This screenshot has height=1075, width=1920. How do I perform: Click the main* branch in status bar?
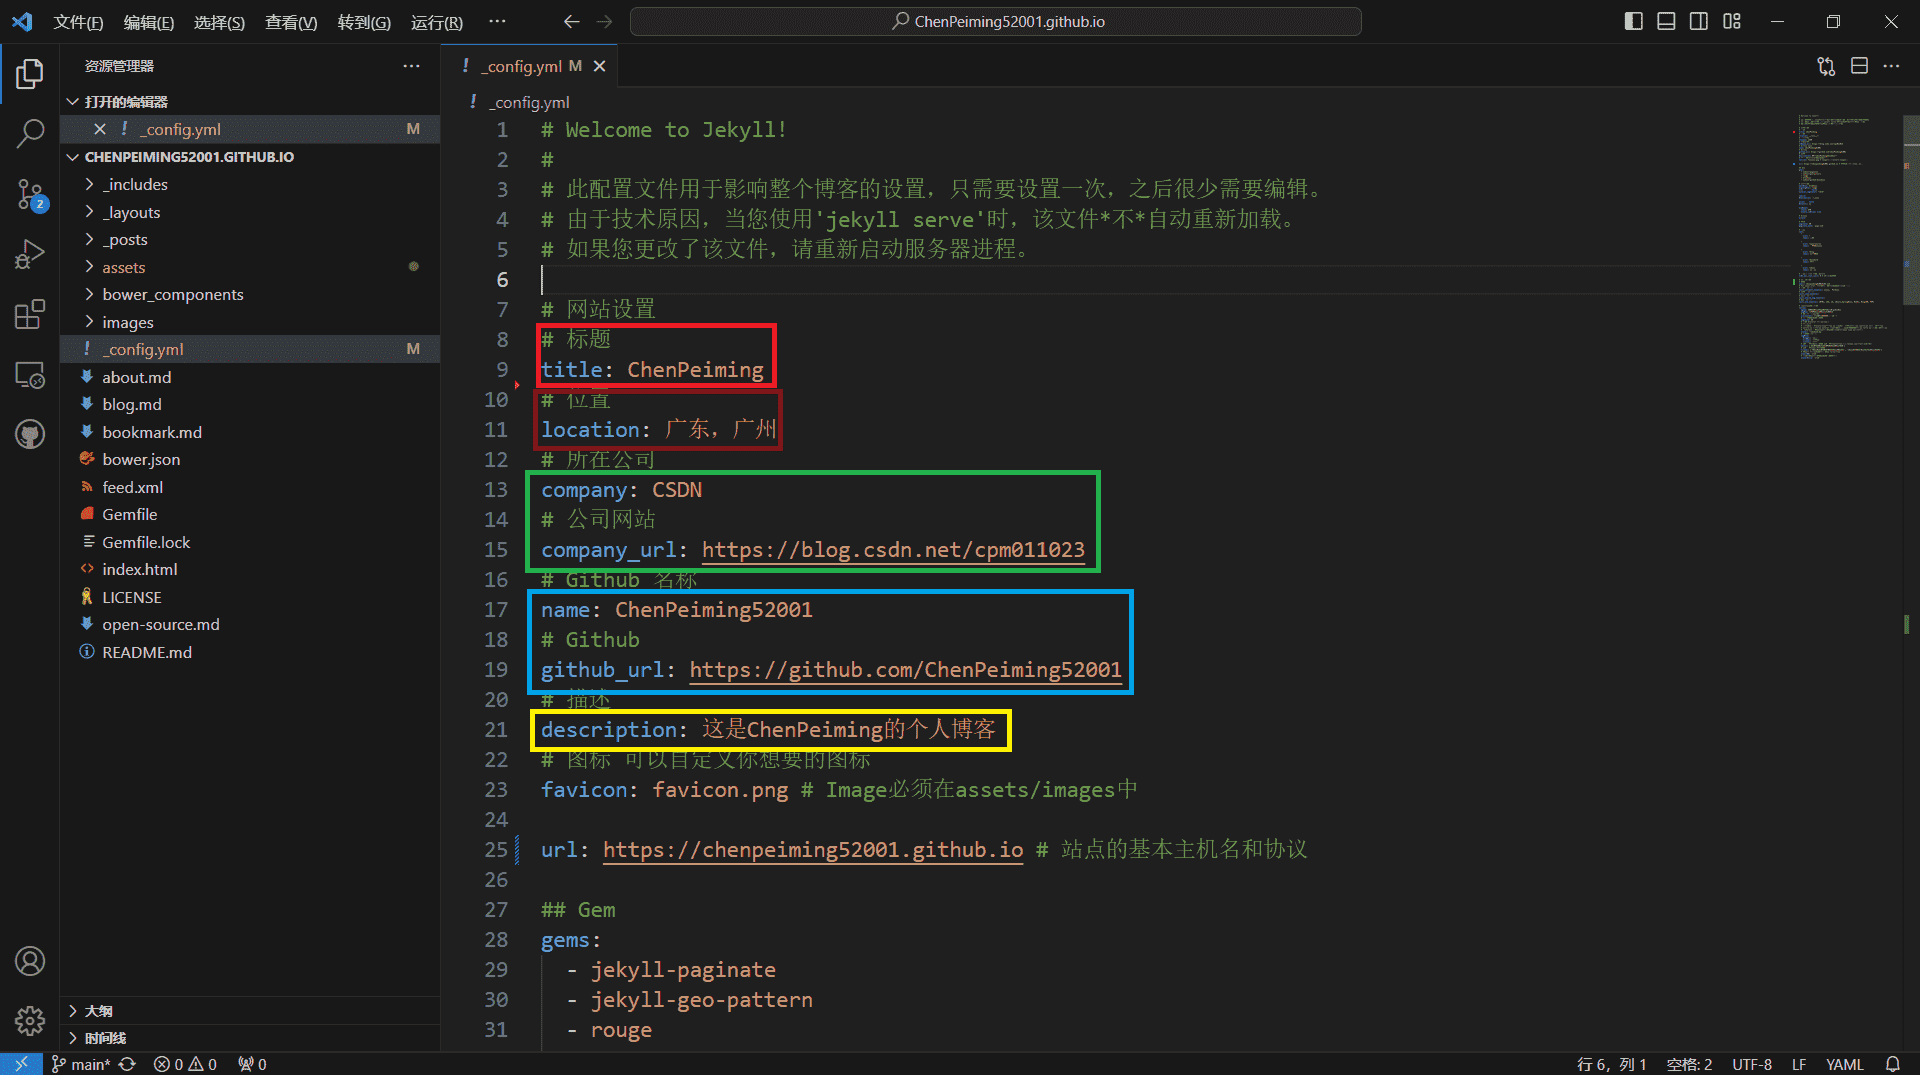81,1064
